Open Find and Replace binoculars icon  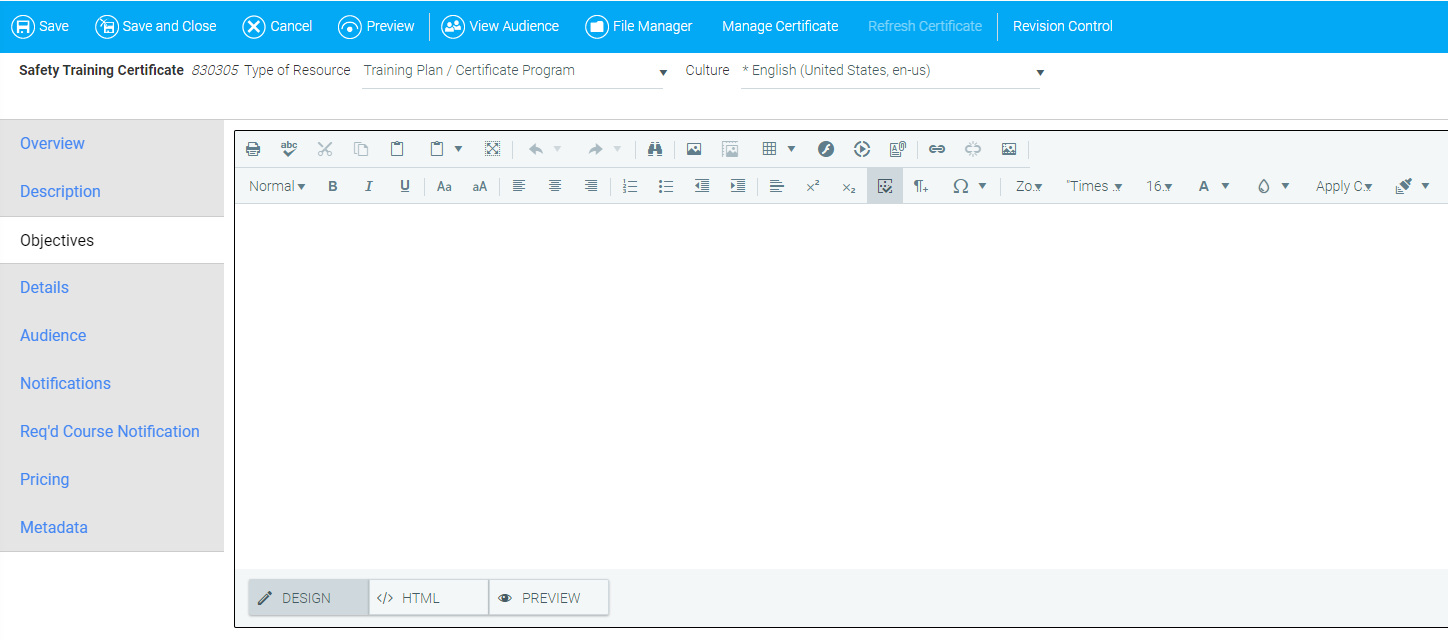[x=655, y=149]
